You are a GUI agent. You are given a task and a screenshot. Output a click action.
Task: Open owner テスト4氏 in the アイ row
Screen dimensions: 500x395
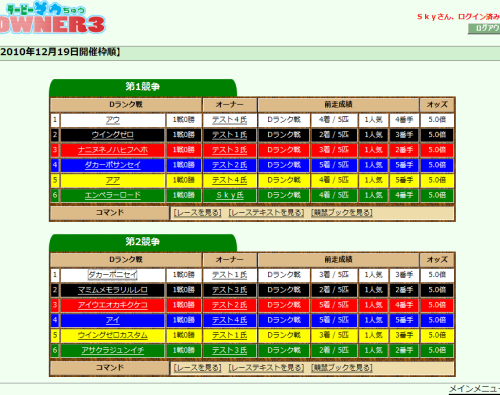(230, 320)
